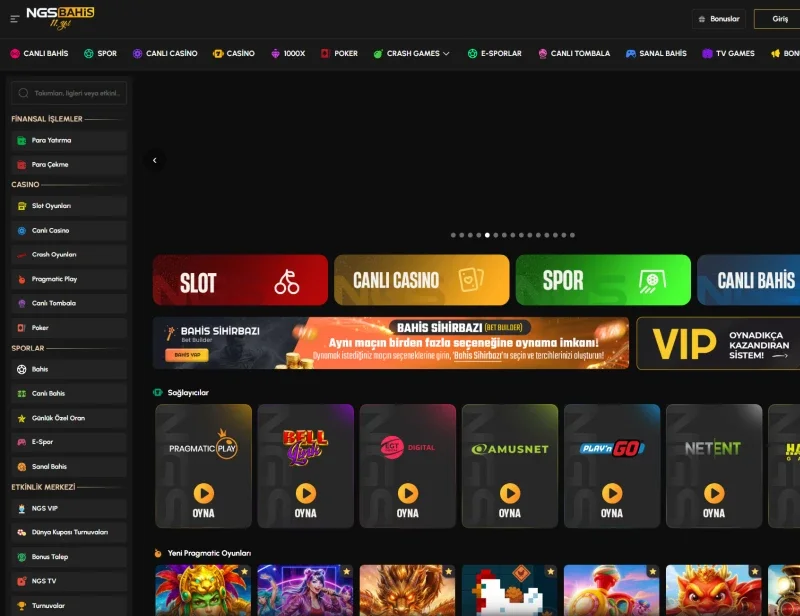Open the green SPOR category banner
The width and height of the screenshot is (800, 616).
(604, 280)
